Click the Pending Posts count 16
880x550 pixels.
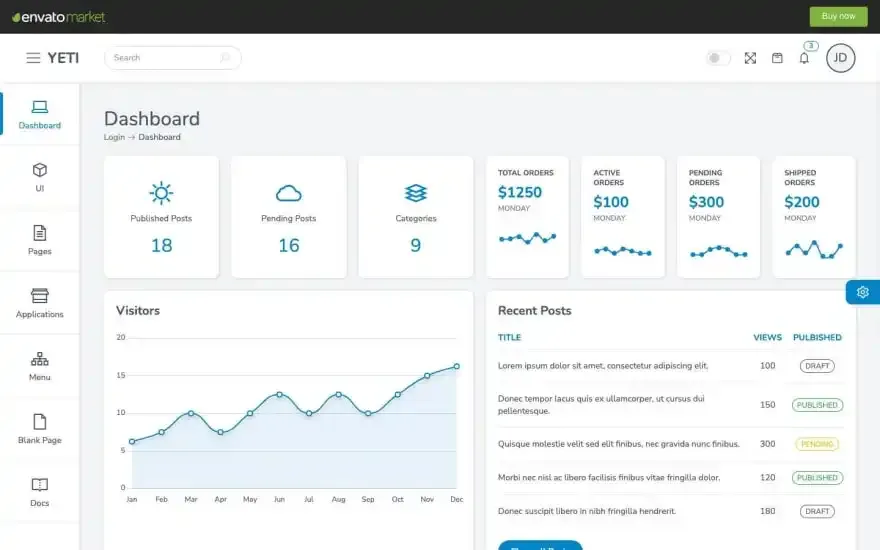tap(289, 245)
